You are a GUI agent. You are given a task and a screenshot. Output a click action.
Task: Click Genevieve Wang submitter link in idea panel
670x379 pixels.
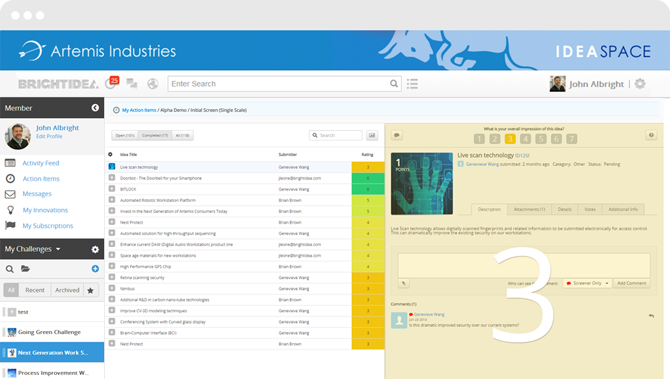pos(482,164)
